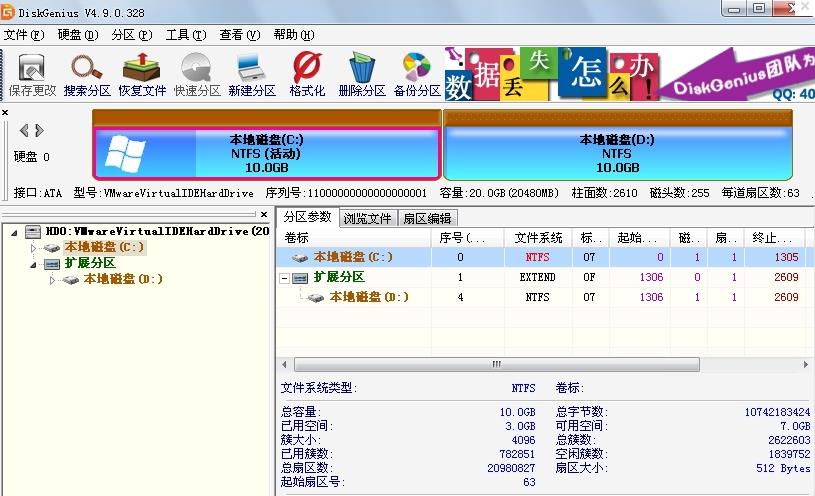Sort by the 序号 column header
The height and width of the screenshot is (496, 815).
pyautogui.click(x=467, y=238)
